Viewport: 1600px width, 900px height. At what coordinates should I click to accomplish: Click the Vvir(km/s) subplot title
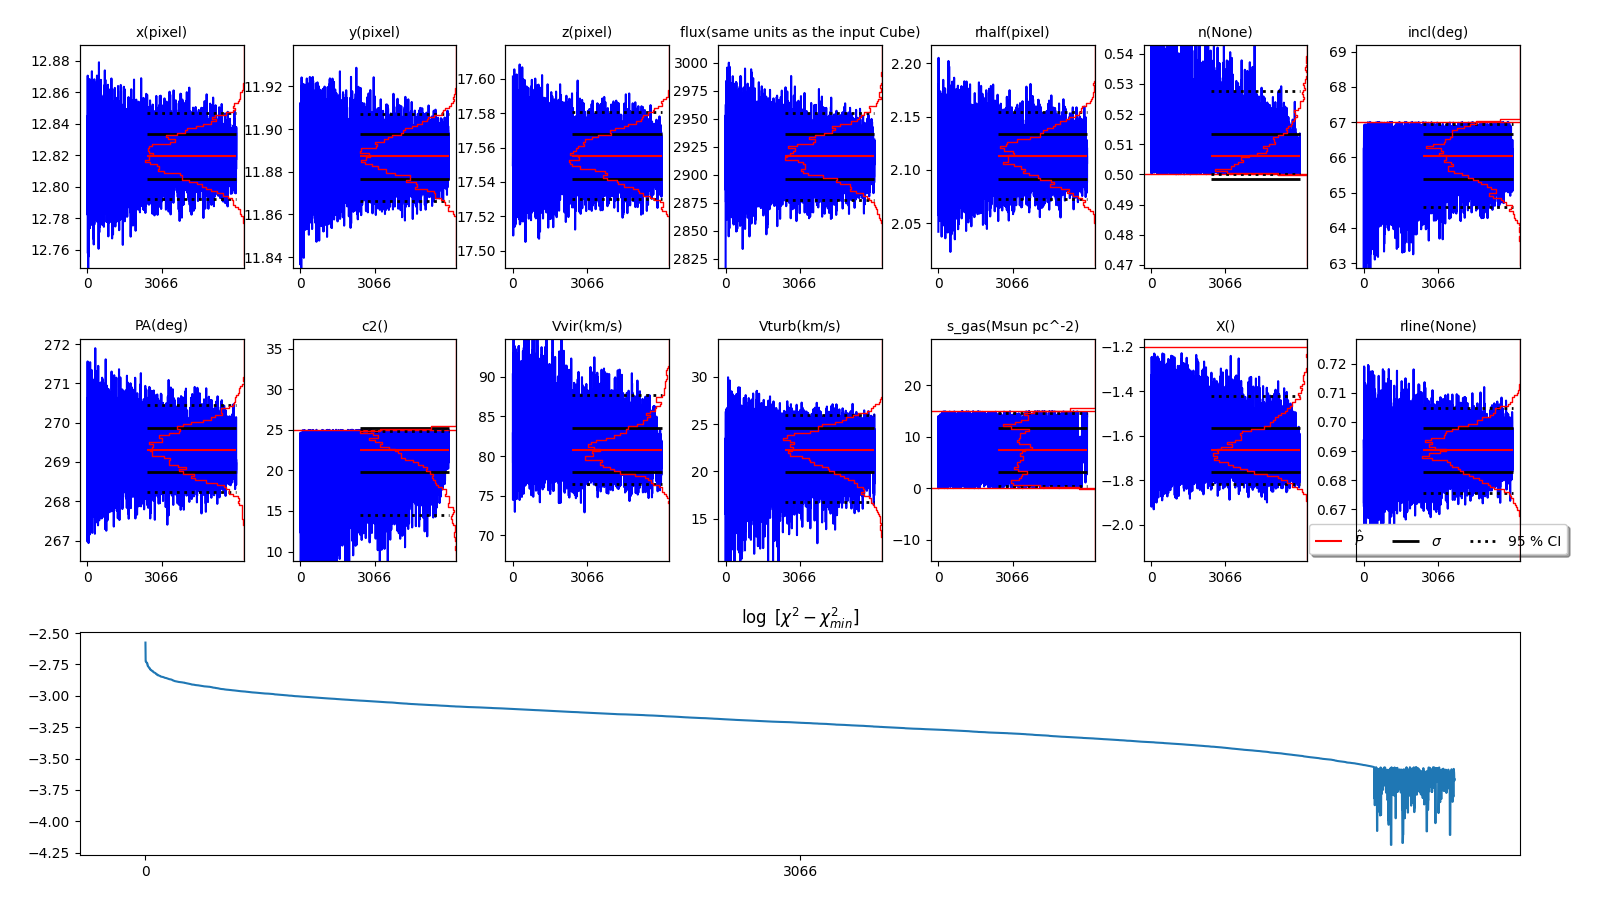tap(586, 326)
